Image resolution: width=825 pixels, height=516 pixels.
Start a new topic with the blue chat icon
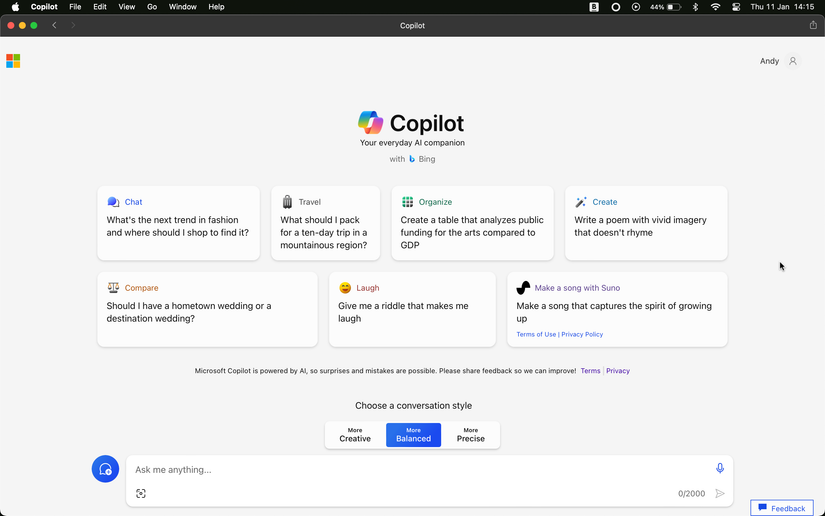(105, 469)
